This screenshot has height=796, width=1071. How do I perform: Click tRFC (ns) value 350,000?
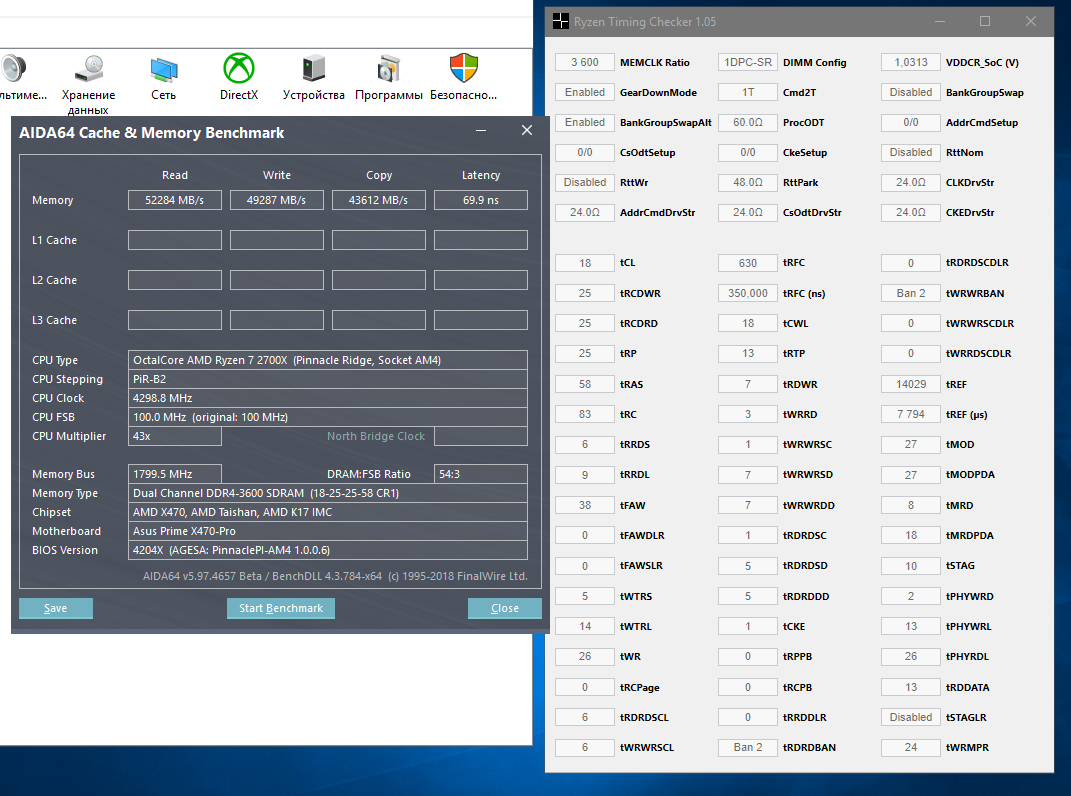(x=748, y=293)
